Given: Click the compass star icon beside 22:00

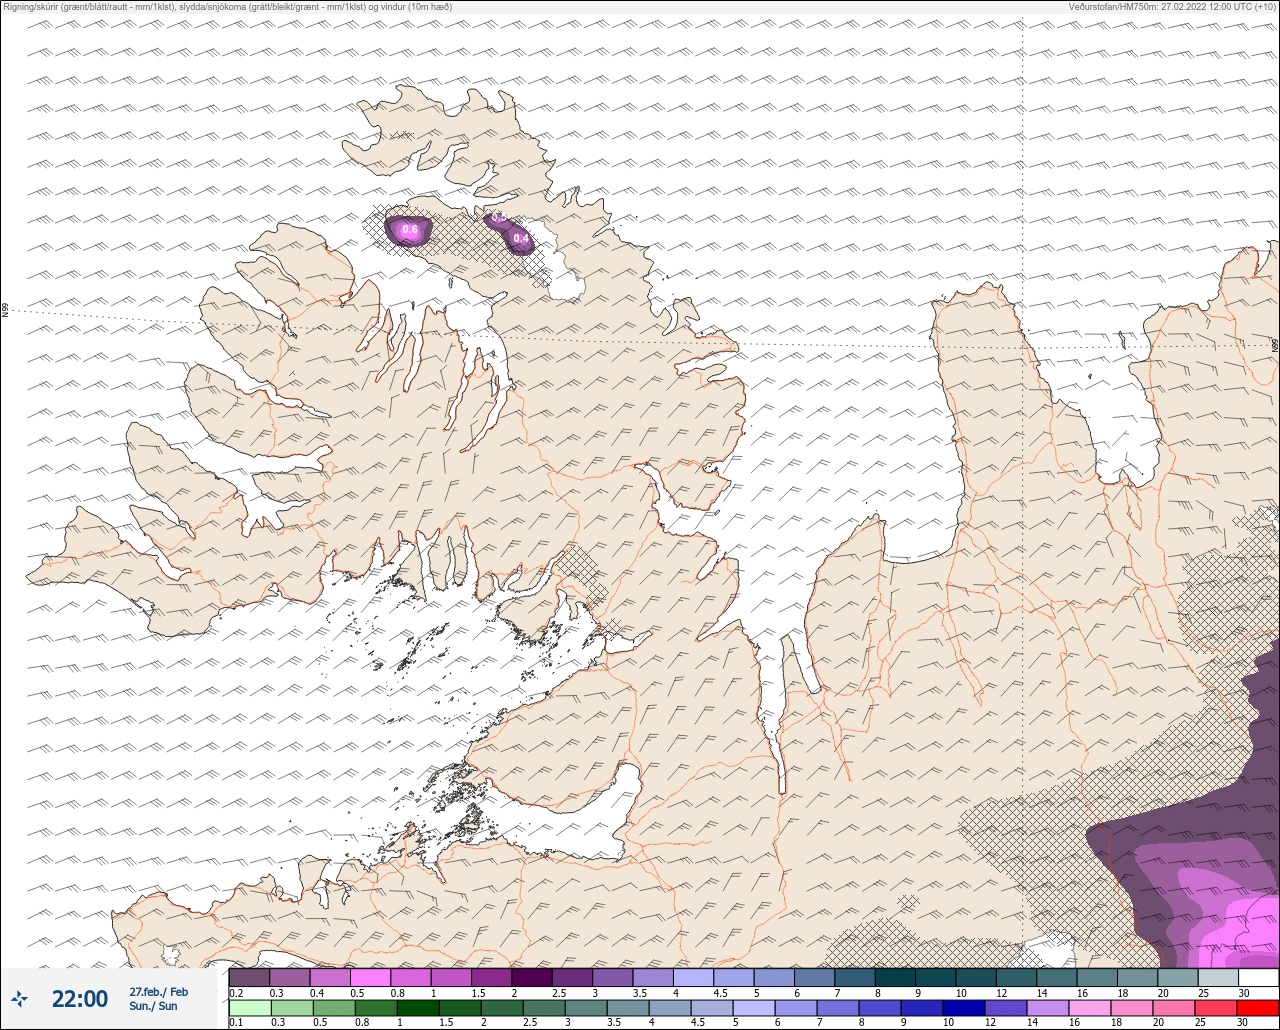Looking at the screenshot, I should (19, 998).
